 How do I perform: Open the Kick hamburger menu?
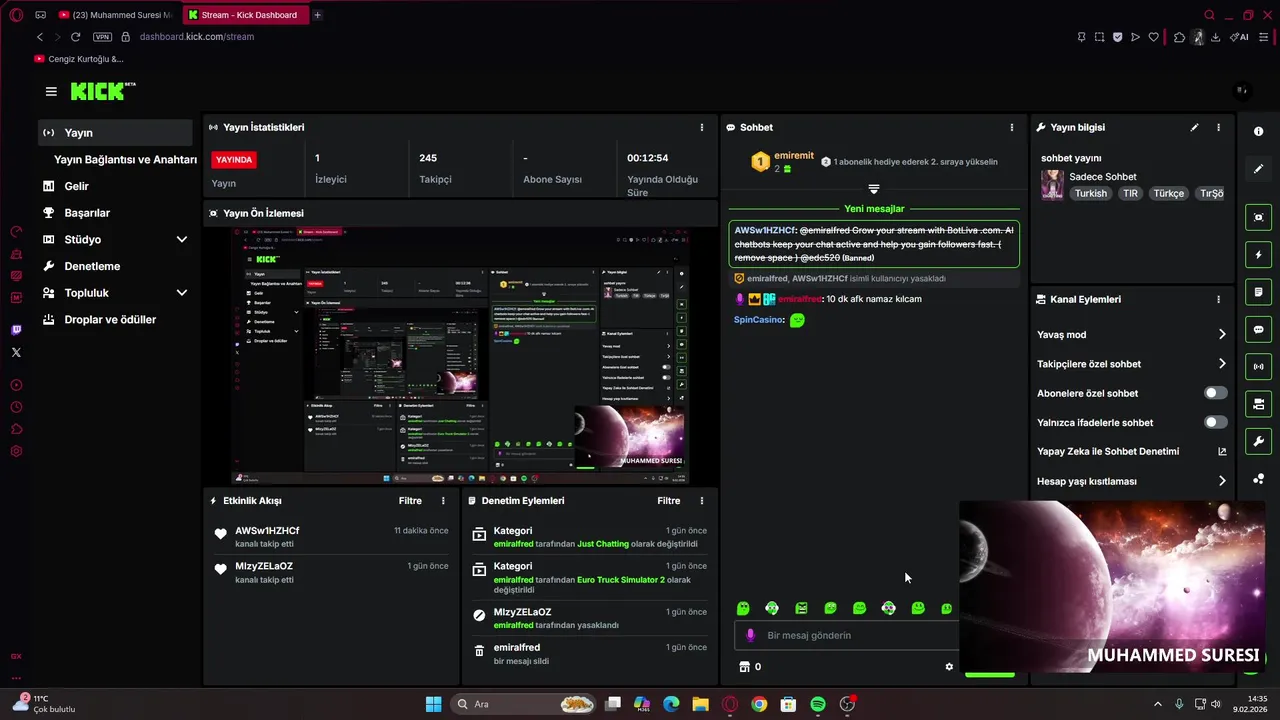(51, 91)
